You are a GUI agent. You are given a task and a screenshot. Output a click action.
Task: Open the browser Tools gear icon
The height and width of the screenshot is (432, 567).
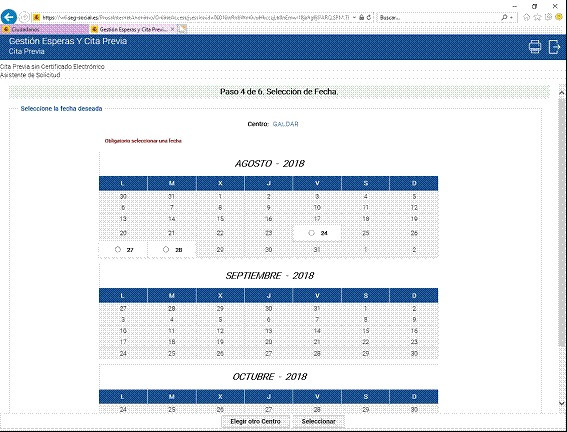(549, 17)
